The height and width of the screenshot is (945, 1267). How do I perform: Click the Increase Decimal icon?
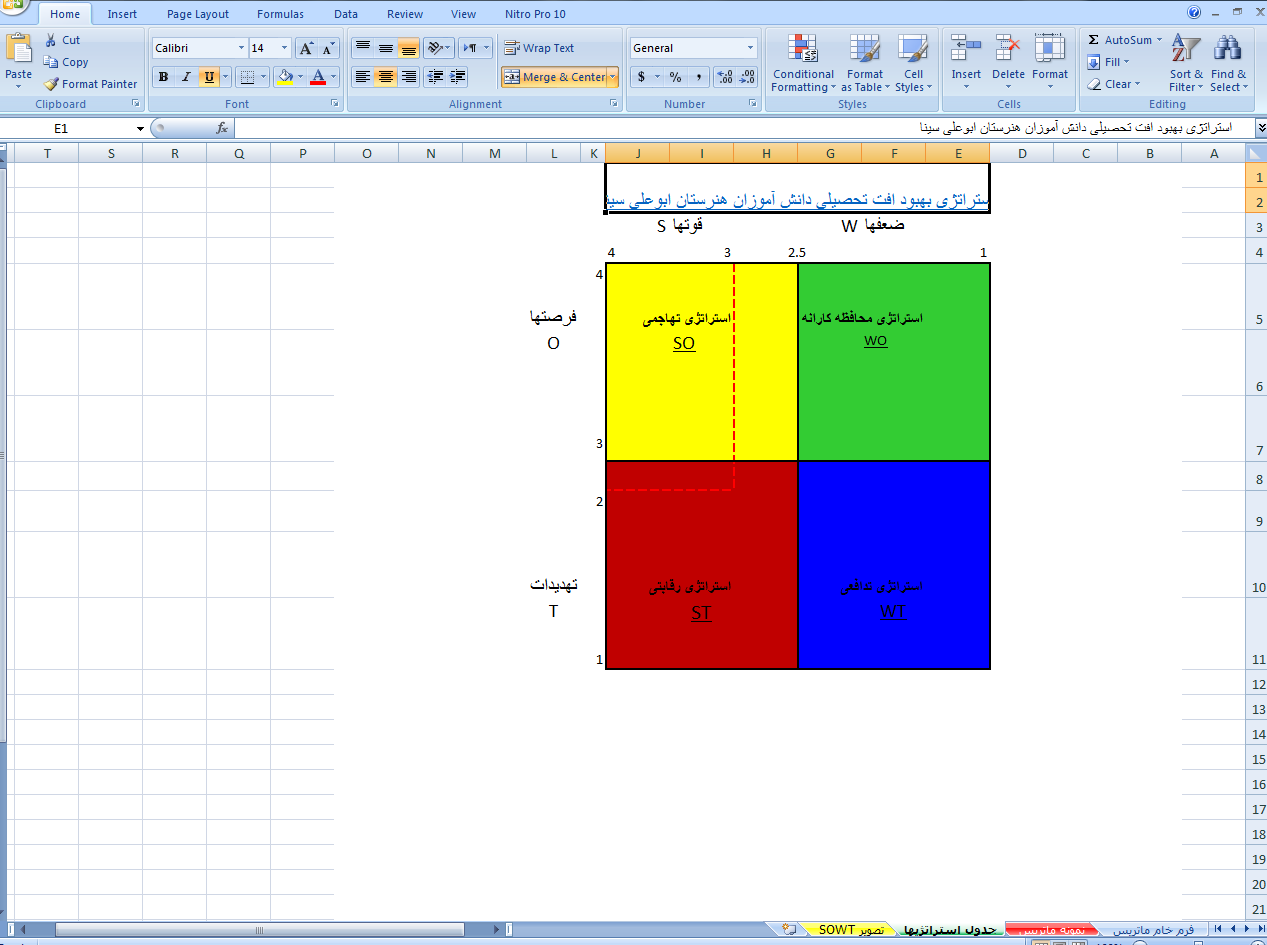point(725,77)
